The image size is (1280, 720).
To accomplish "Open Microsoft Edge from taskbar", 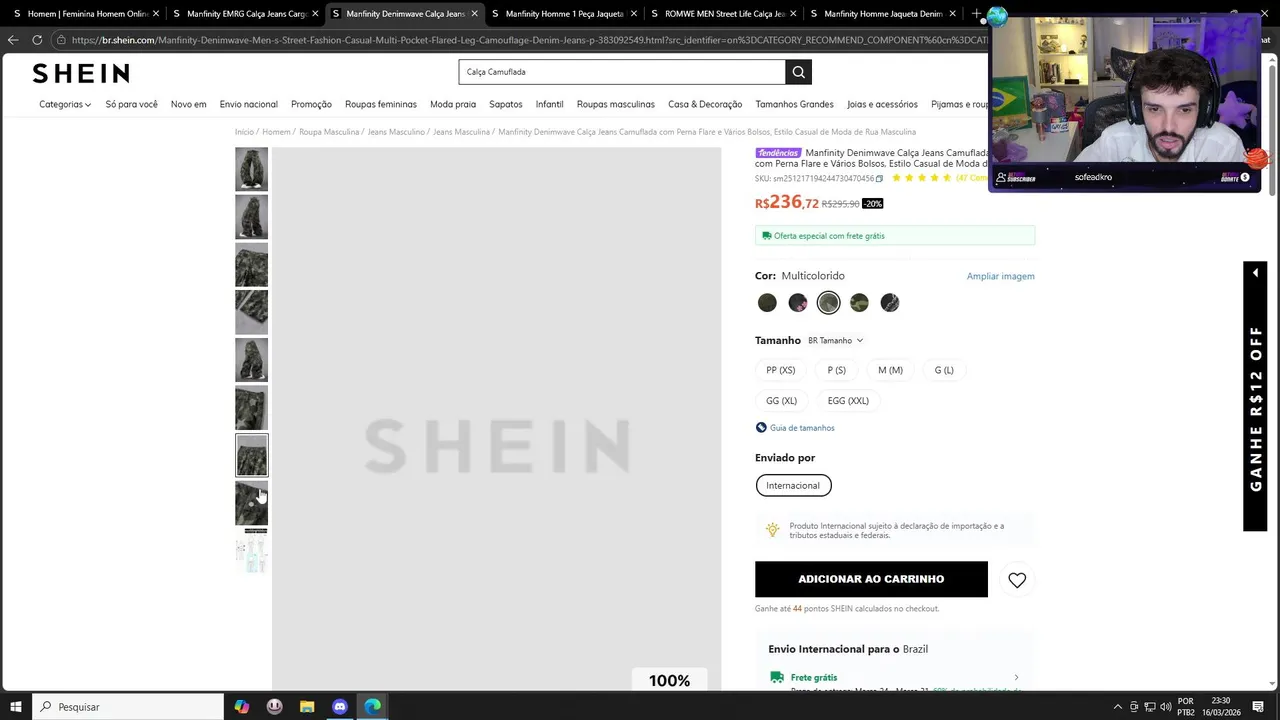I will click(x=373, y=707).
